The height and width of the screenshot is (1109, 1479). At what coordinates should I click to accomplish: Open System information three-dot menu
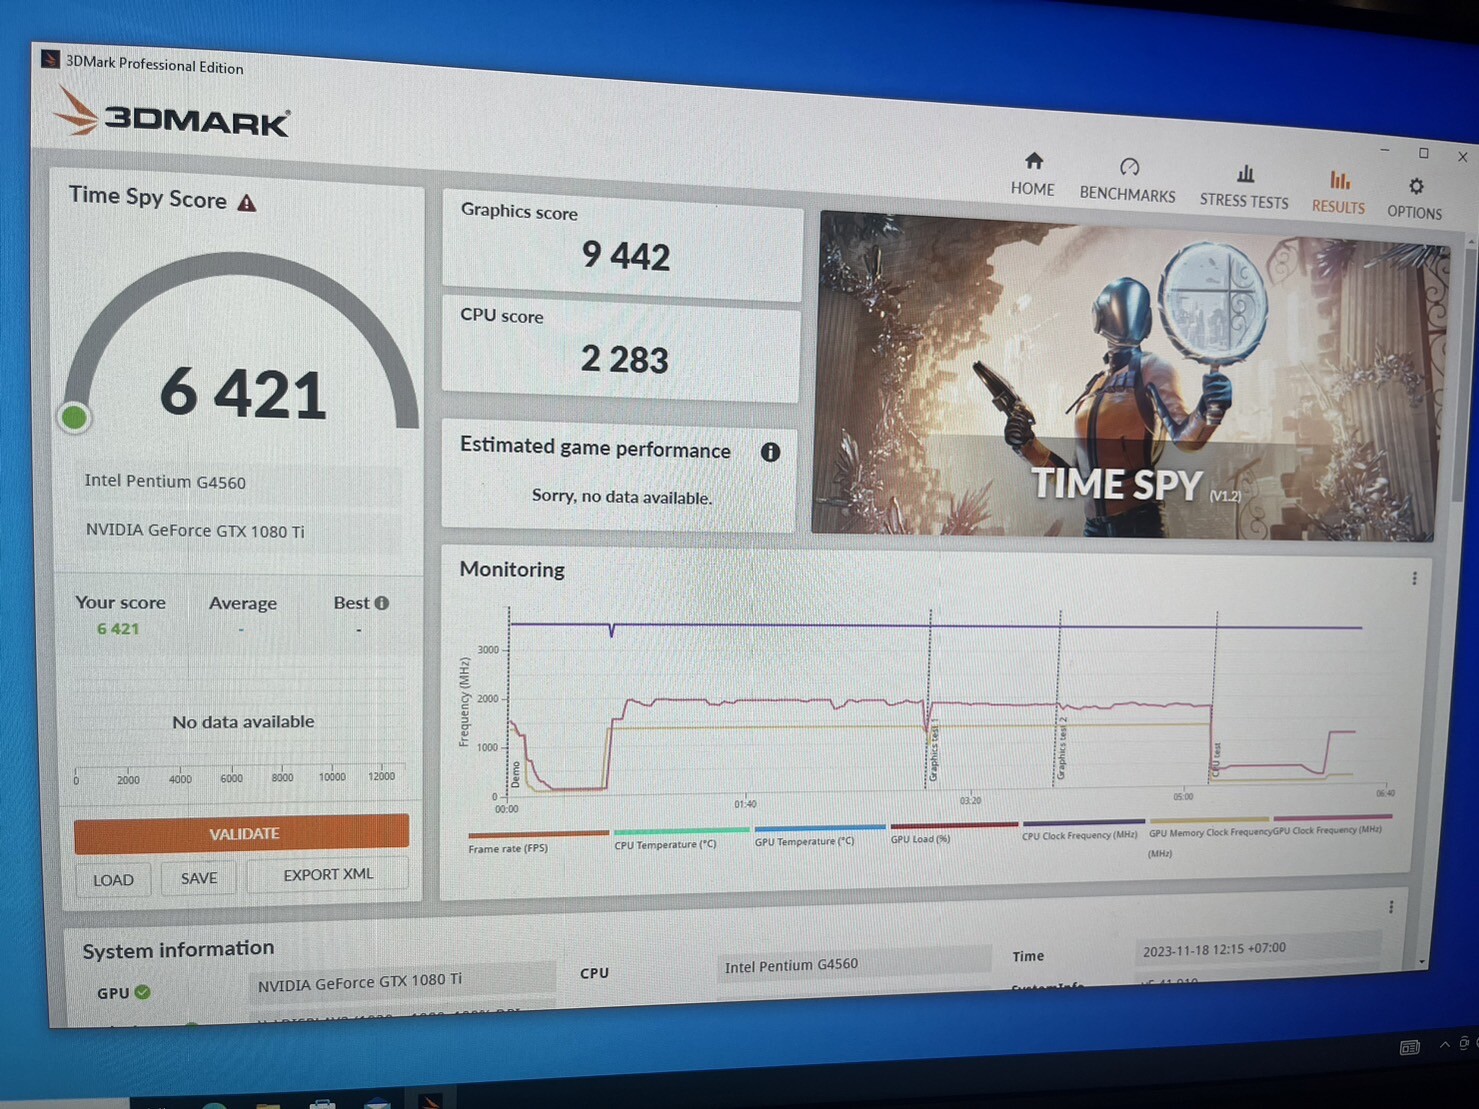(x=1390, y=907)
